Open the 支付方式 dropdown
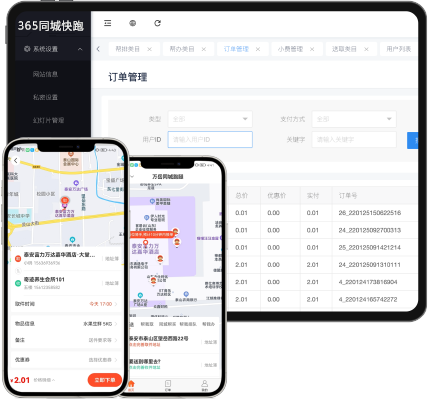 (x=354, y=119)
